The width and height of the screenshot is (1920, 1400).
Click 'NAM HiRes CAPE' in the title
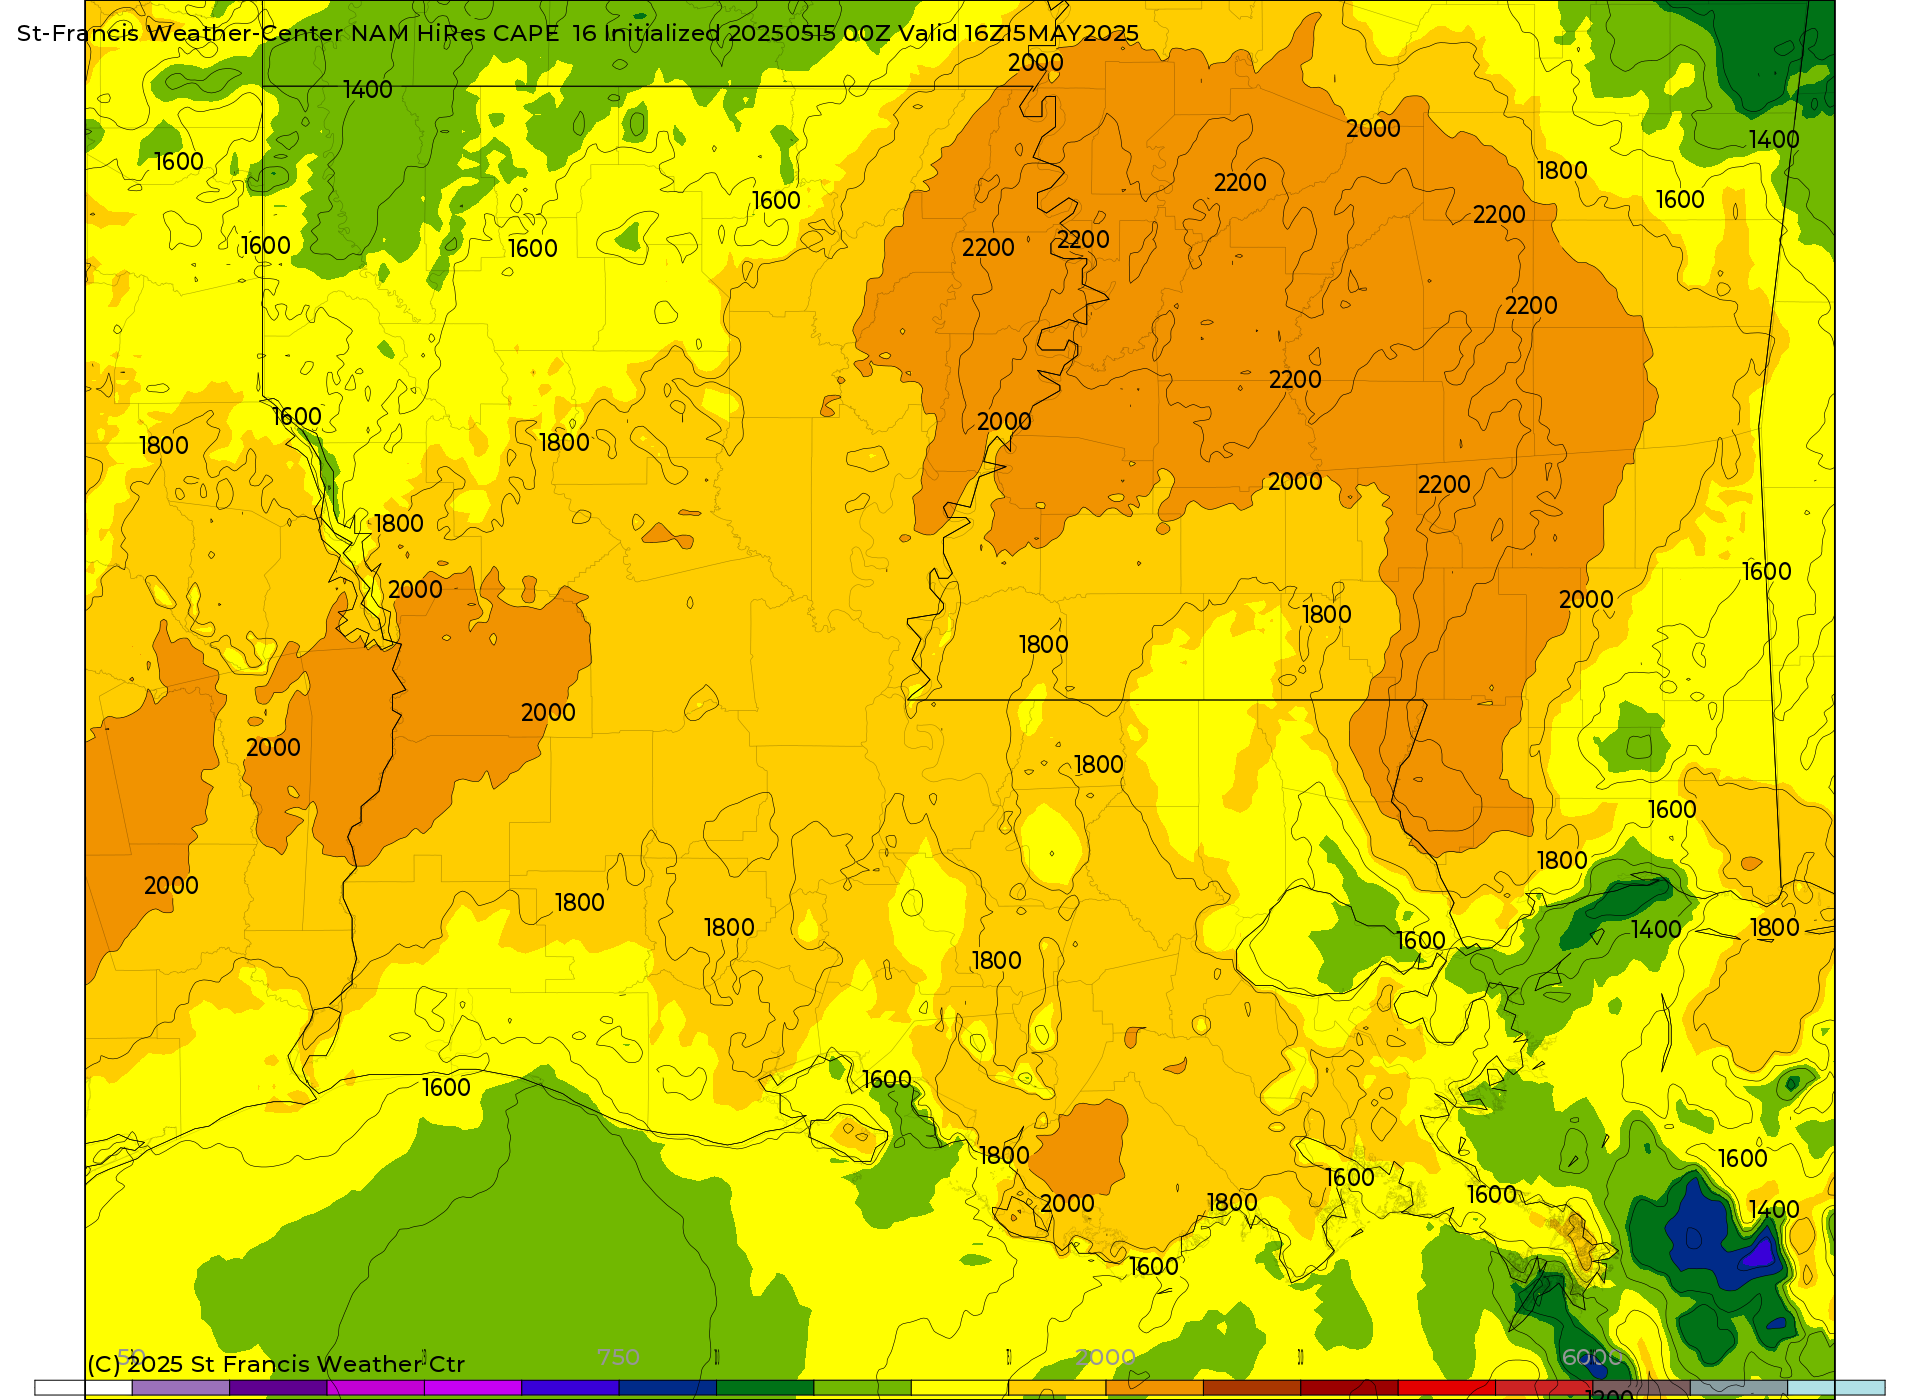click(455, 33)
